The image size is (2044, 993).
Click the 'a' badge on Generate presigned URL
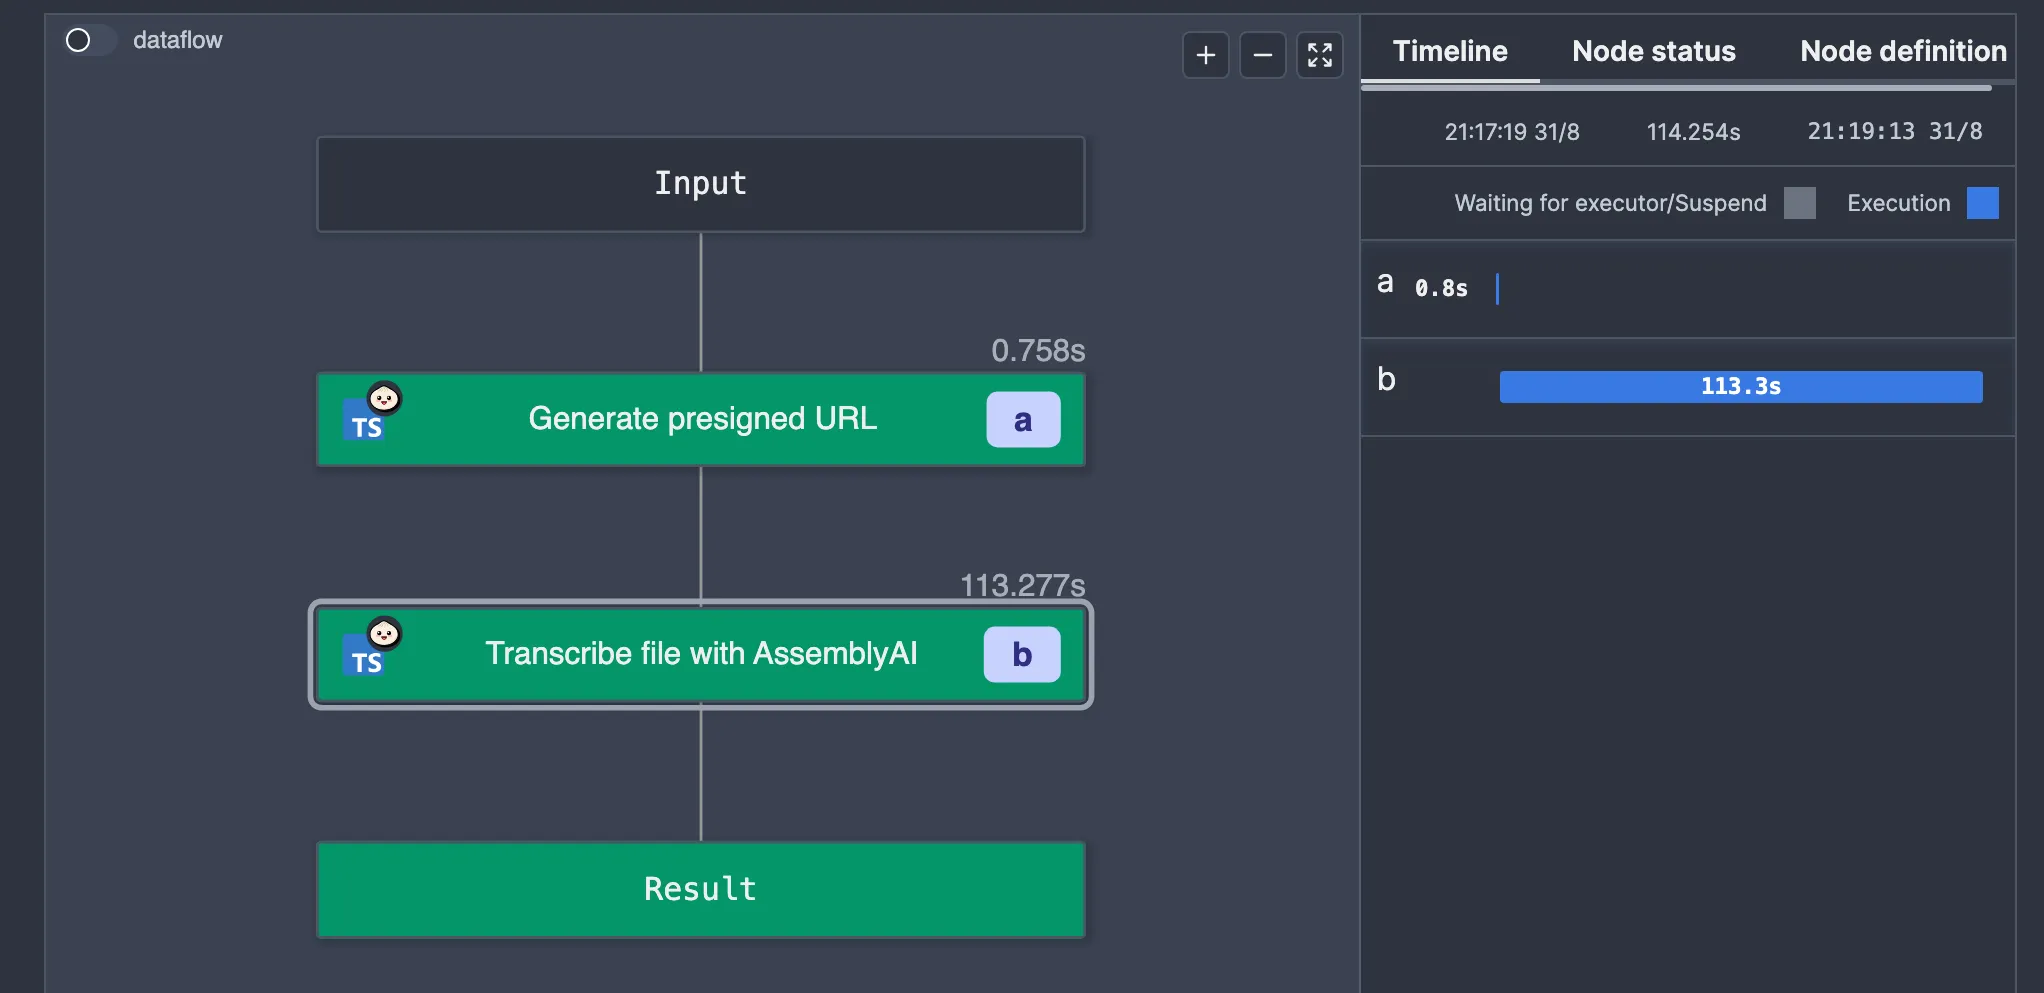click(x=1022, y=420)
